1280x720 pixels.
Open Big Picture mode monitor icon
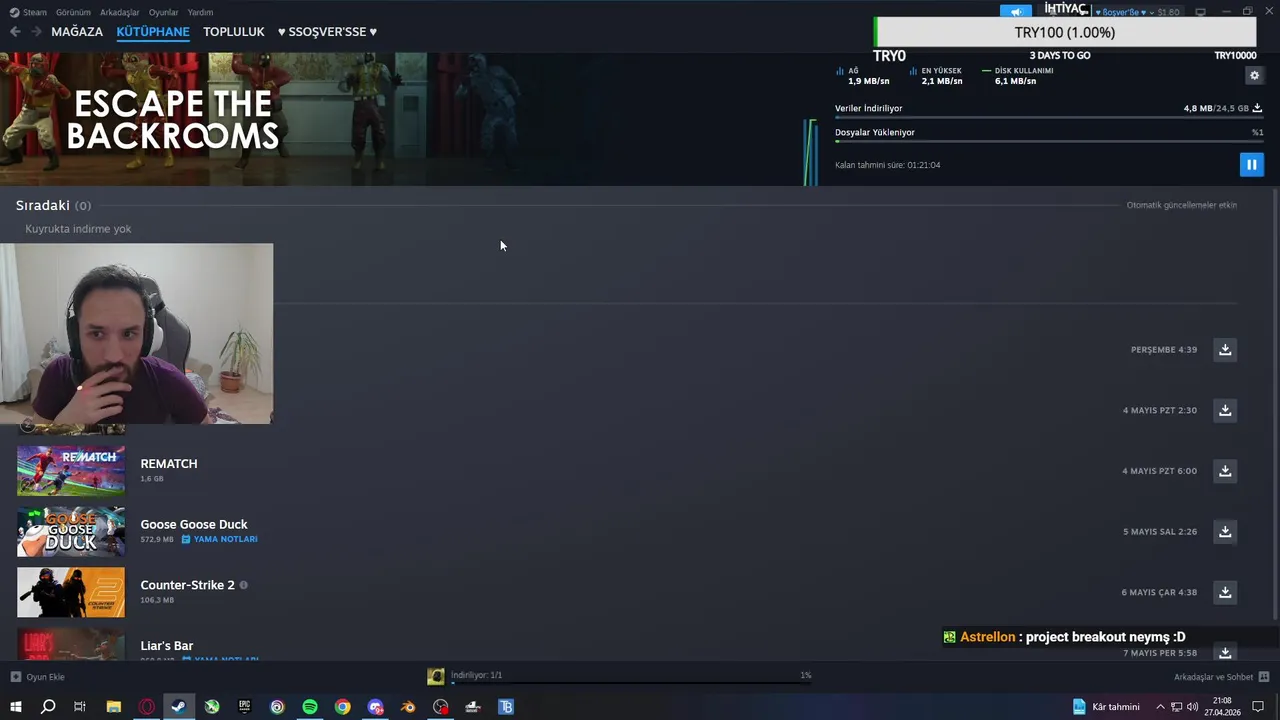pyautogui.click(x=1200, y=12)
